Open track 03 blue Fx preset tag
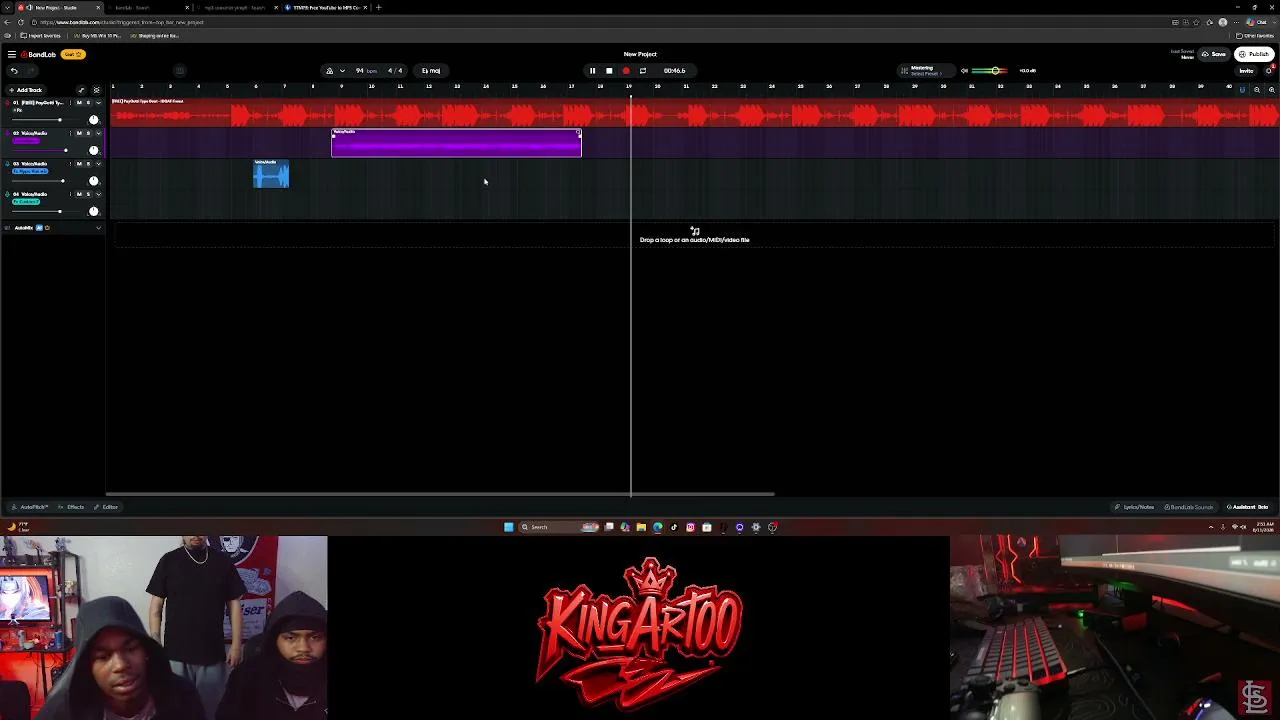 click(x=30, y=172)
